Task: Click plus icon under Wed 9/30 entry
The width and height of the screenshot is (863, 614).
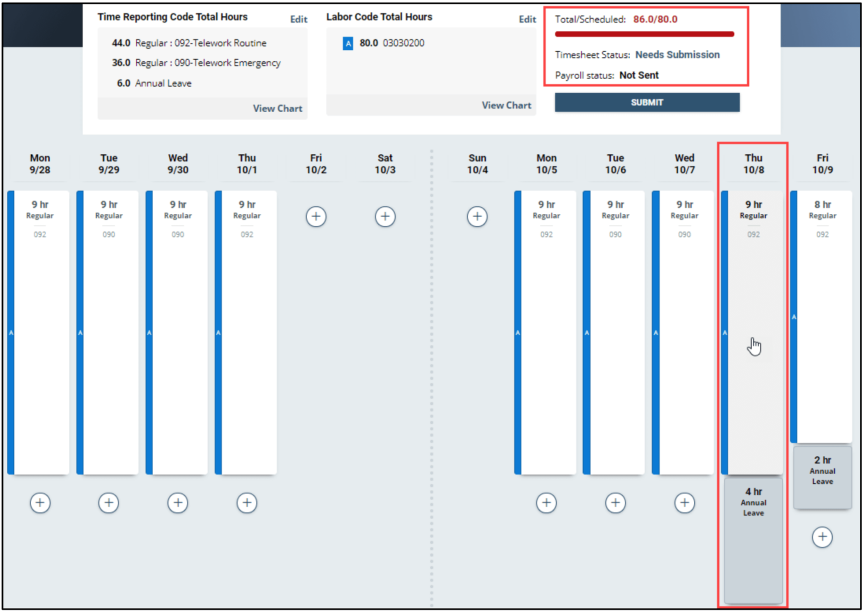Action: click(x=178, y=503)
